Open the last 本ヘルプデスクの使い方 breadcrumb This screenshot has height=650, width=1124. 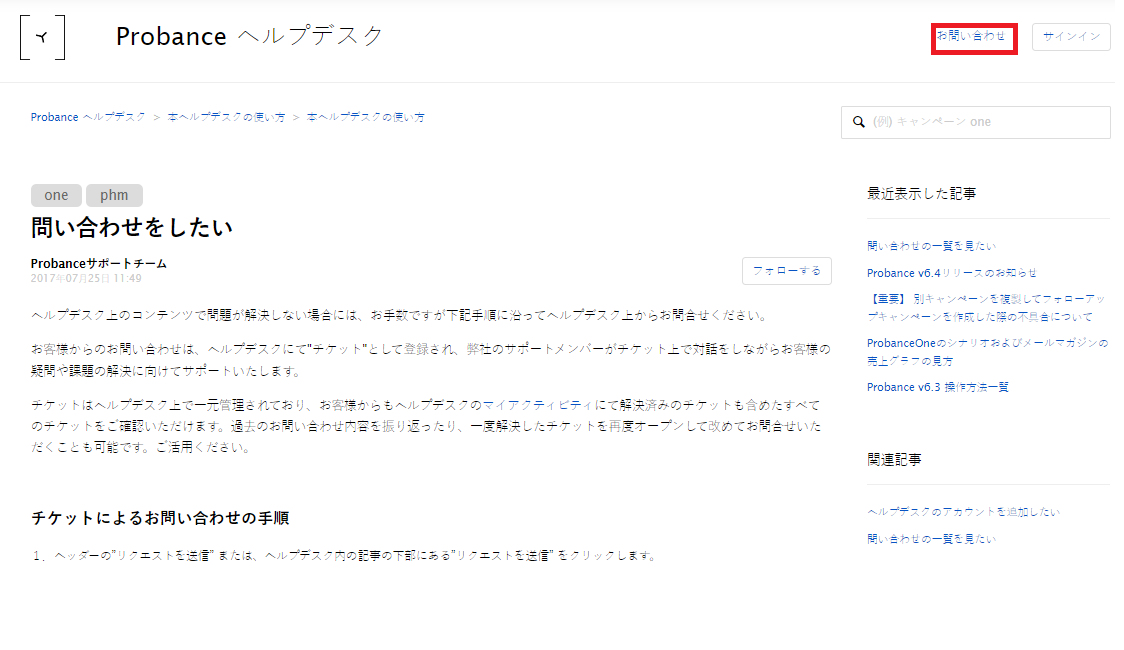[x=366, y=117]
